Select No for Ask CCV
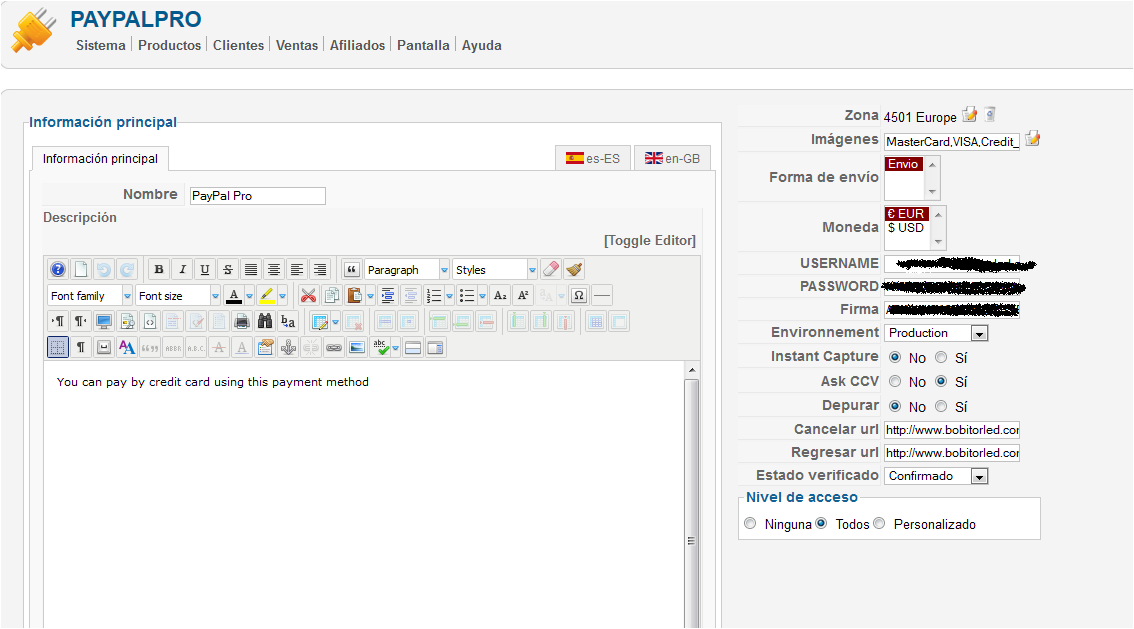 [x=893, y=381]
